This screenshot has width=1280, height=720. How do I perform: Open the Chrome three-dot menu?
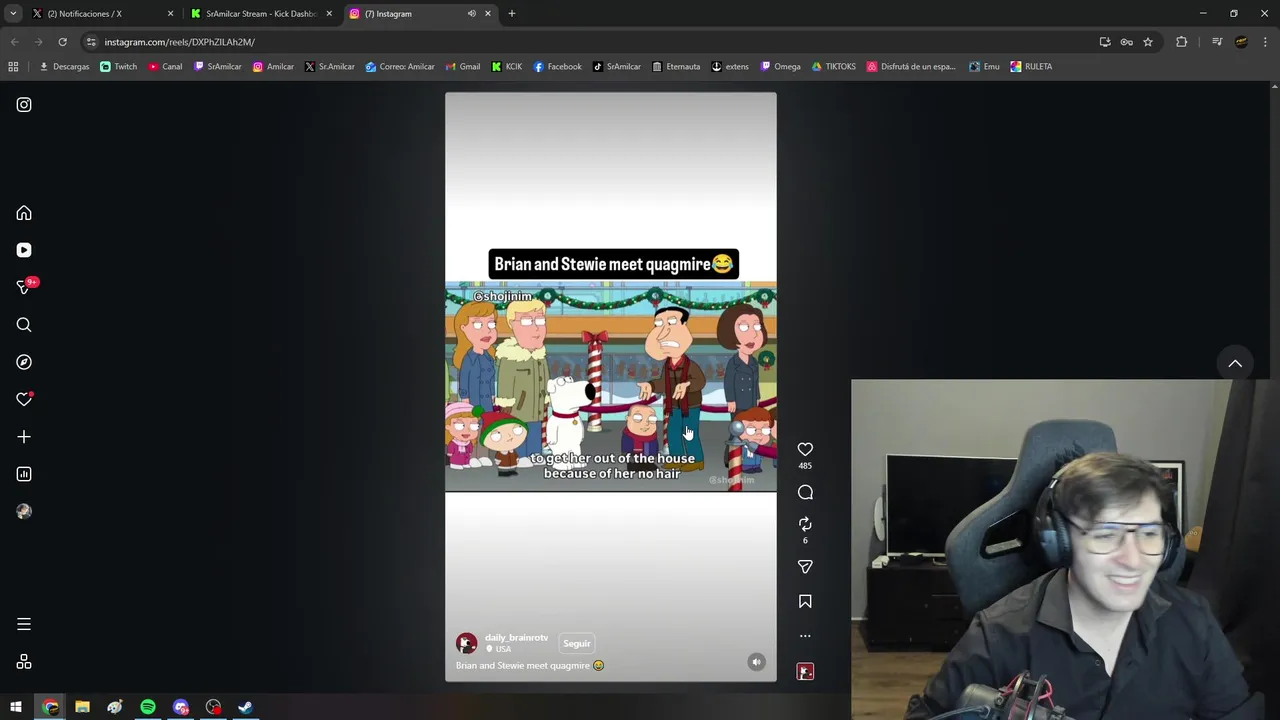coord(1265,42)
